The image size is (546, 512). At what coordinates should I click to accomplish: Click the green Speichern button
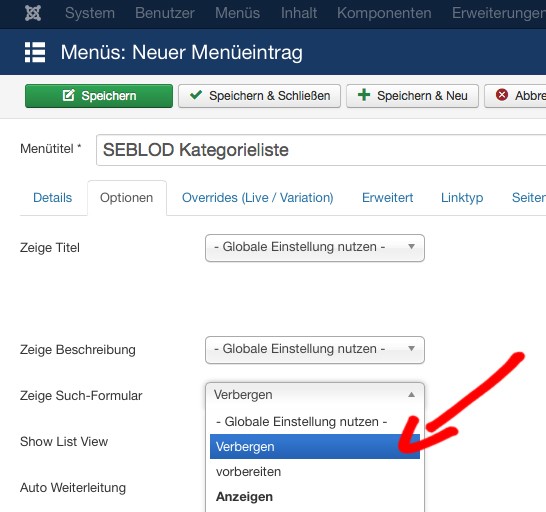point(99,96)
